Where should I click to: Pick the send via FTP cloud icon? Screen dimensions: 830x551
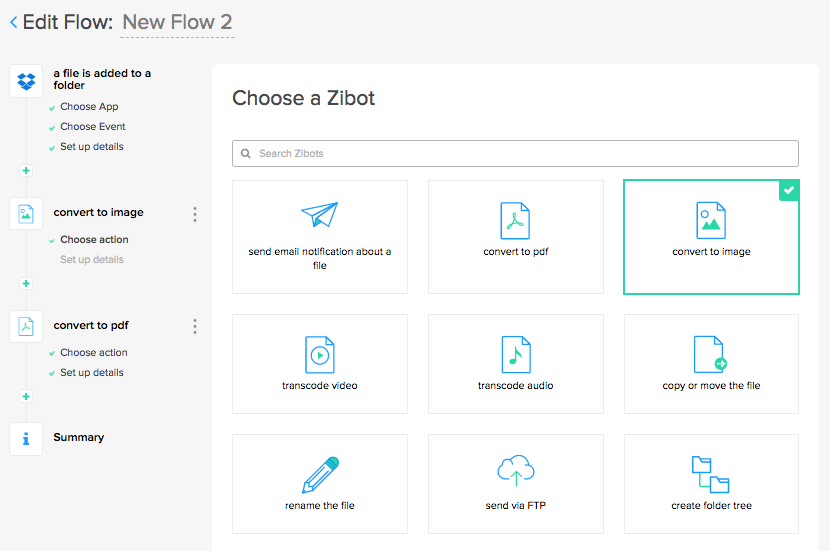515,472
